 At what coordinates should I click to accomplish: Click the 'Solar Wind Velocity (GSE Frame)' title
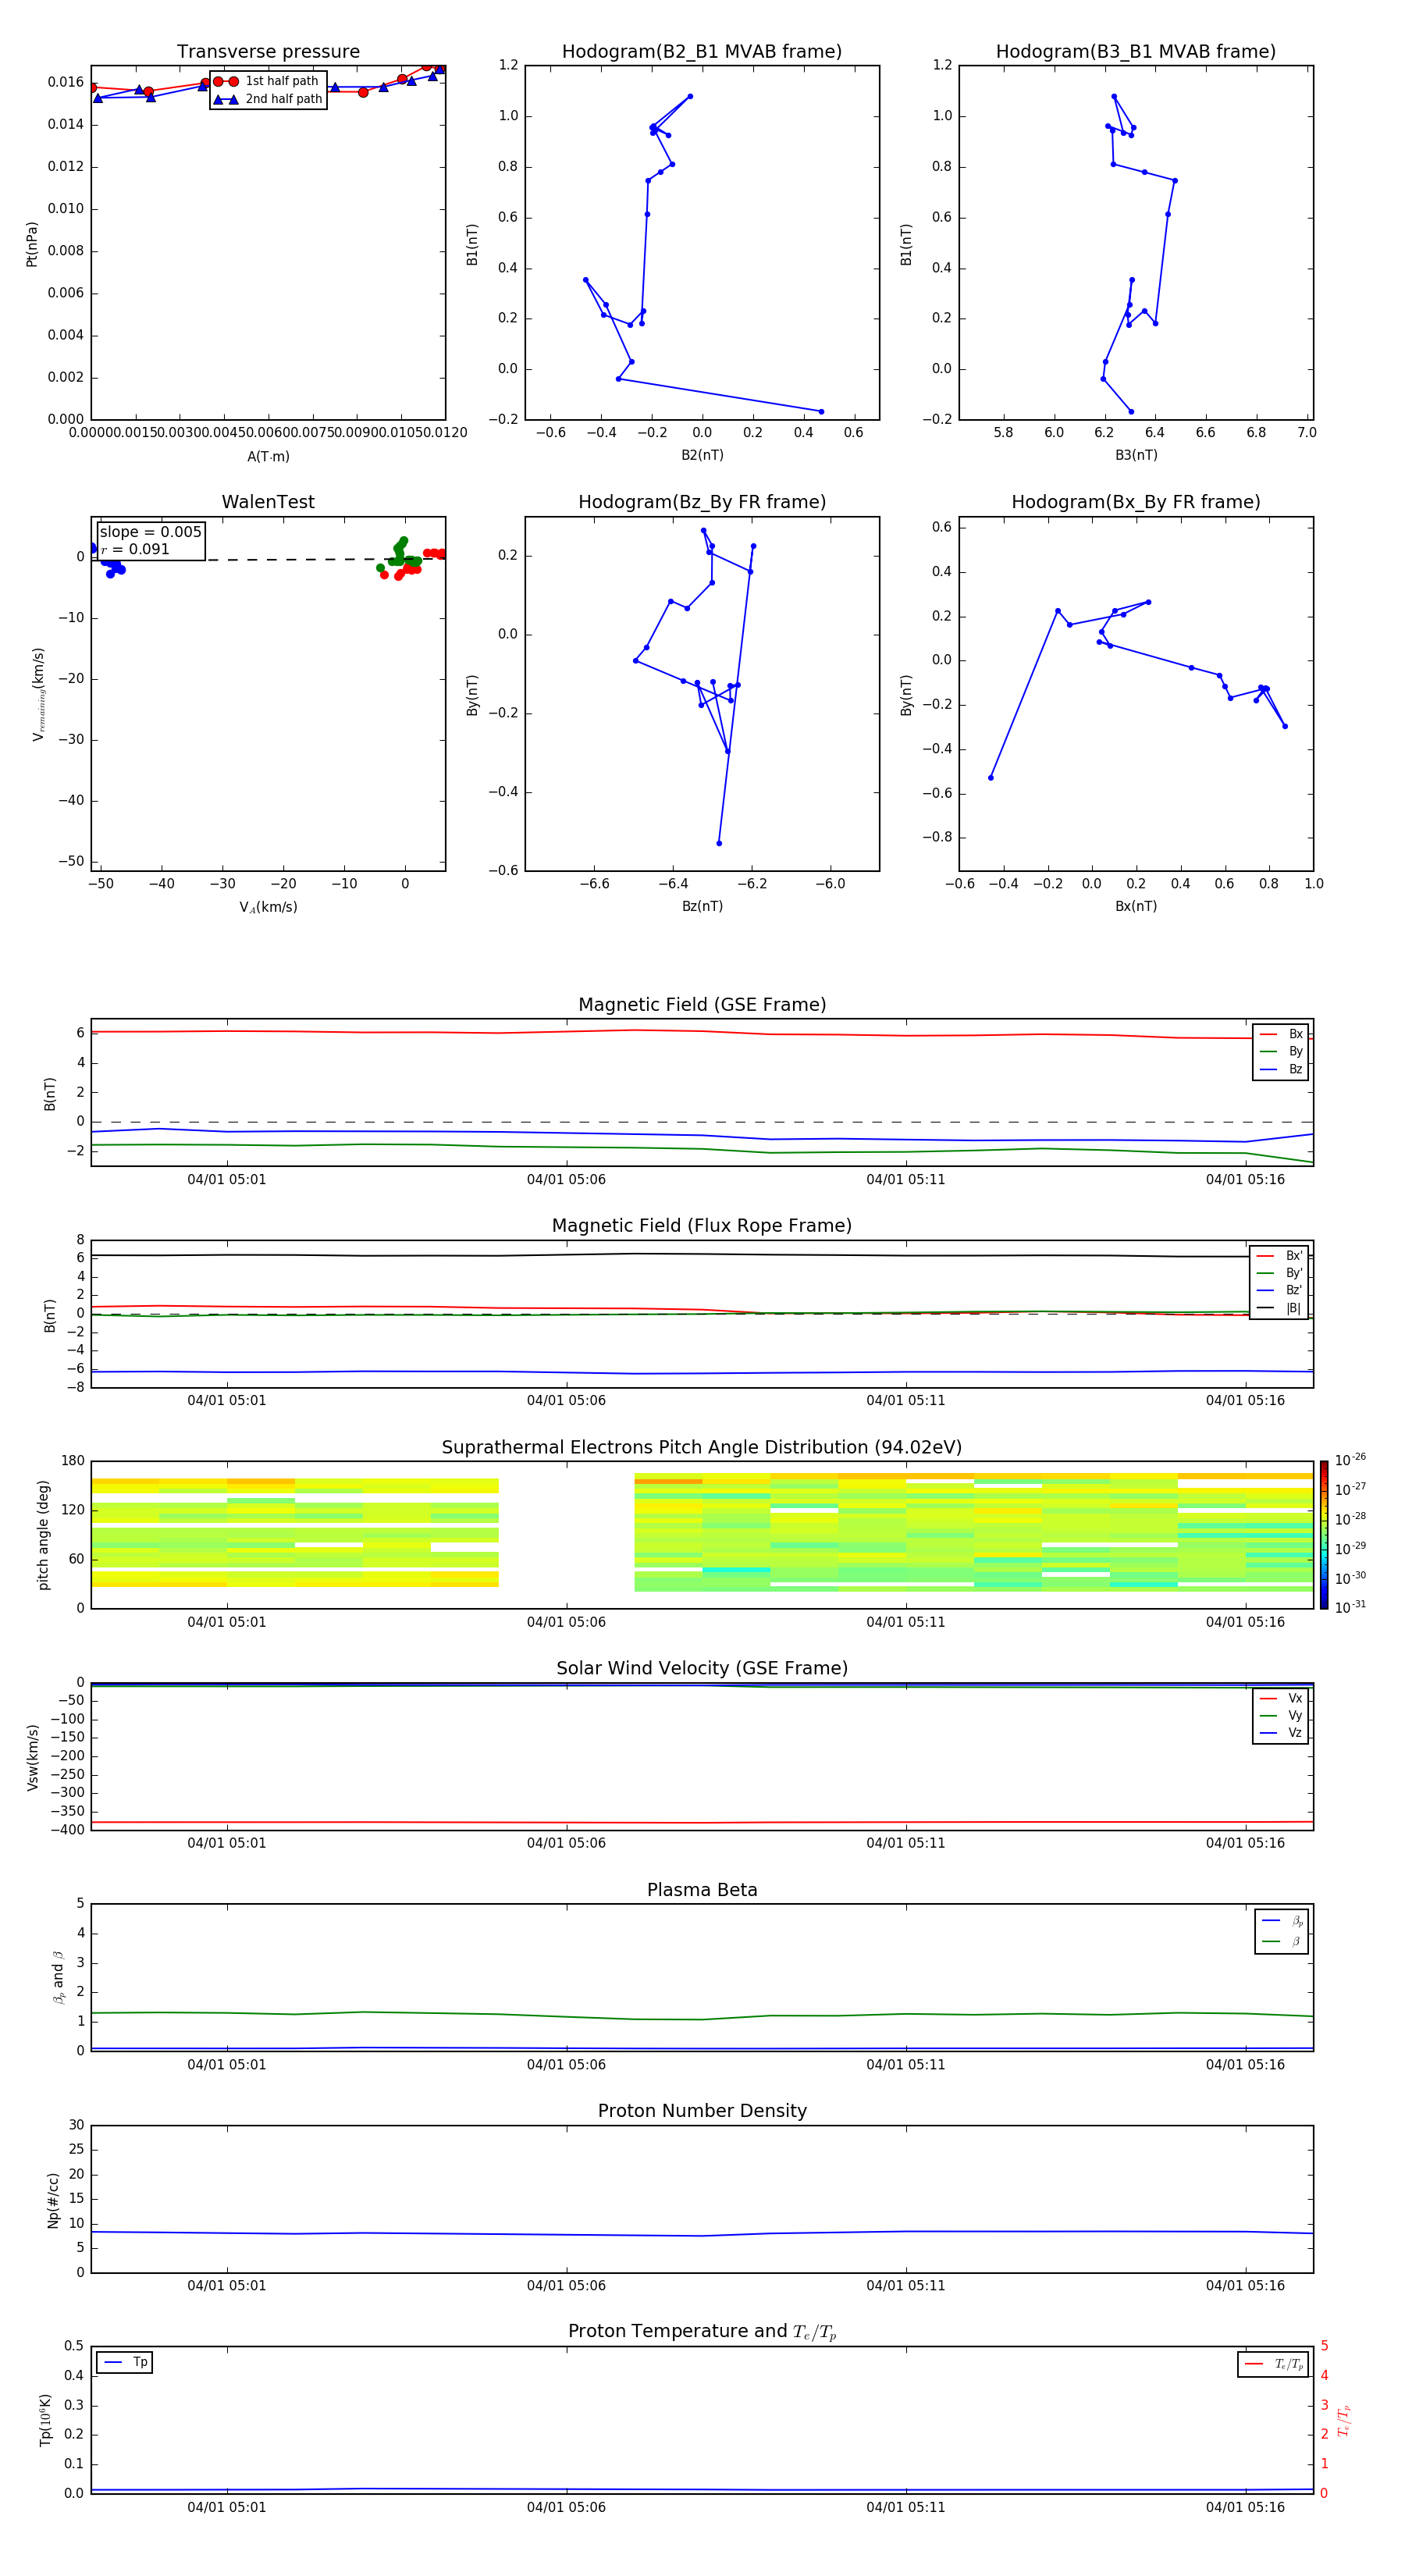click(x=702, y=1668)
